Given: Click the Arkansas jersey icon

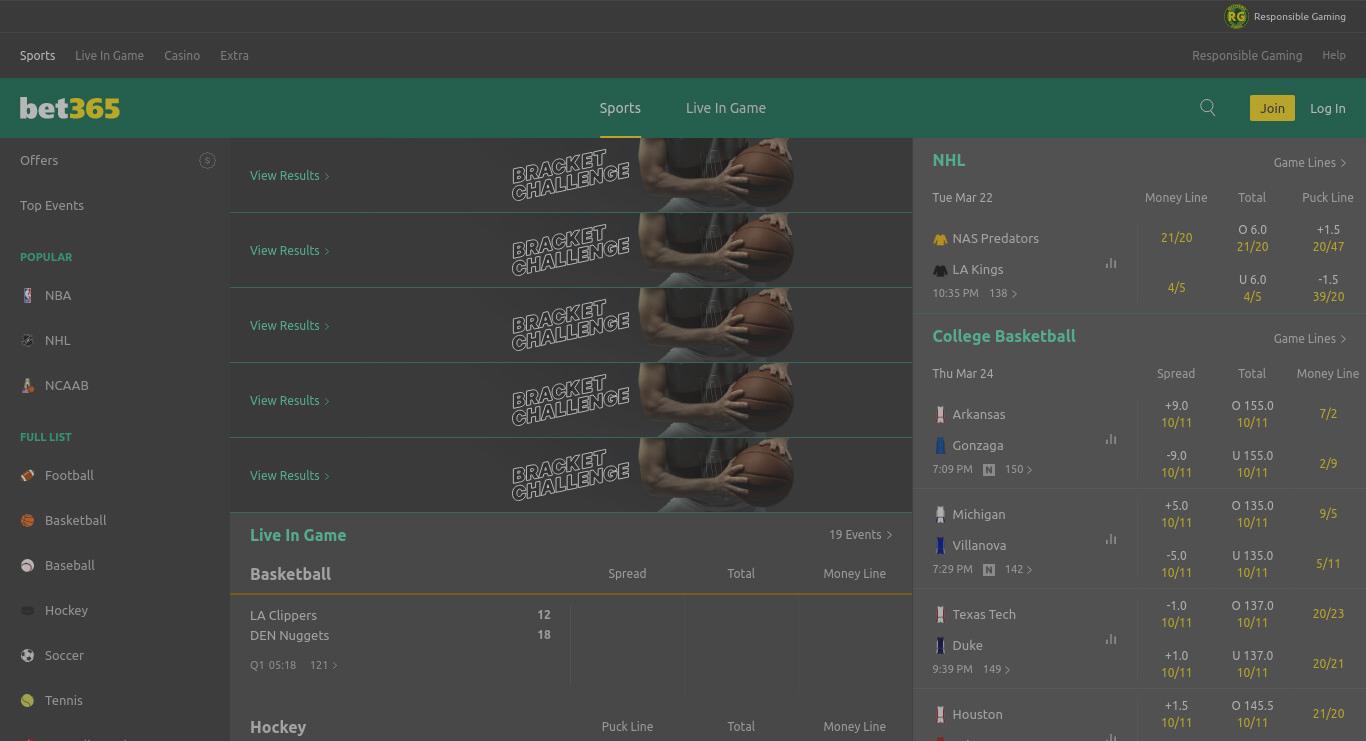Looking at the screenshot, I should tap(940, 414).
